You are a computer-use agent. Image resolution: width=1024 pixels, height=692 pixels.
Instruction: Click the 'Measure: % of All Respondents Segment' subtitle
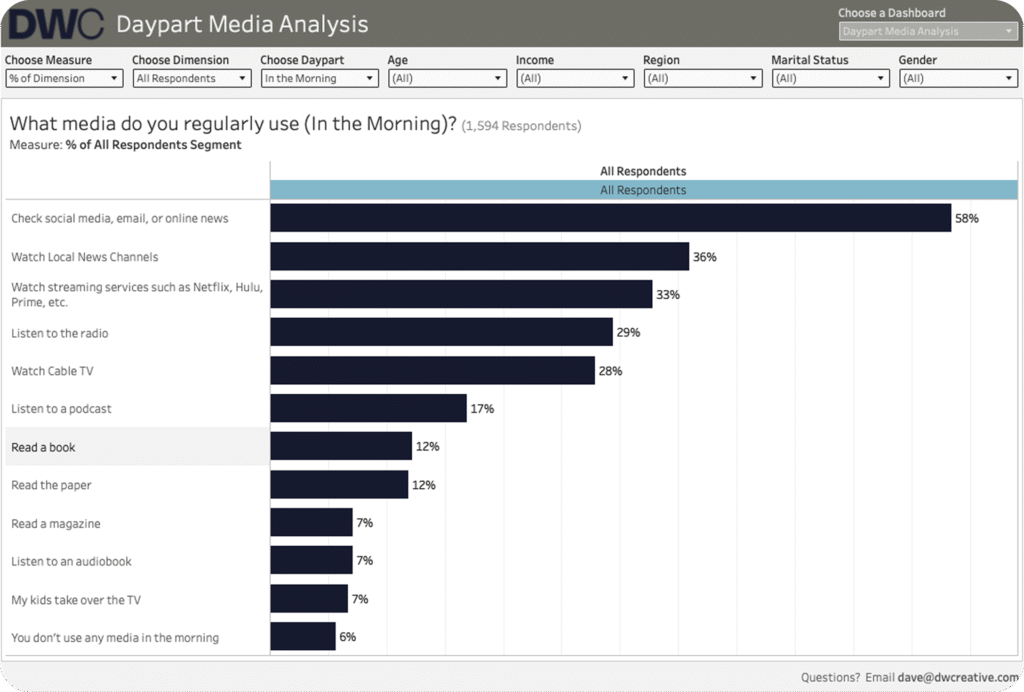coord(125,145)
